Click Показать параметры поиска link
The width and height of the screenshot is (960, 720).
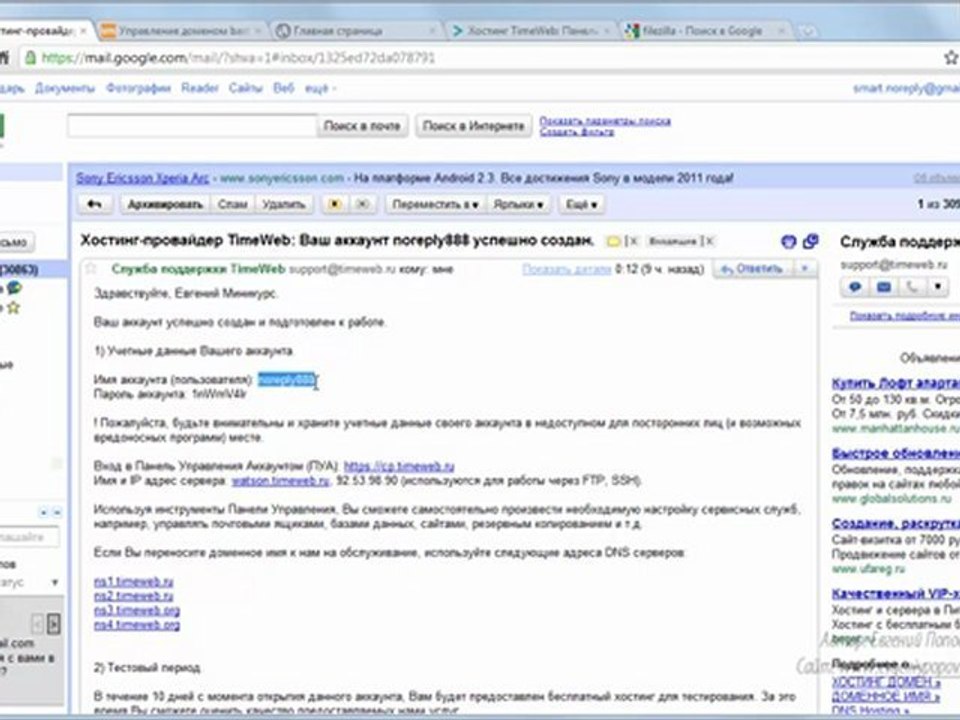click(x=605, y=121)
